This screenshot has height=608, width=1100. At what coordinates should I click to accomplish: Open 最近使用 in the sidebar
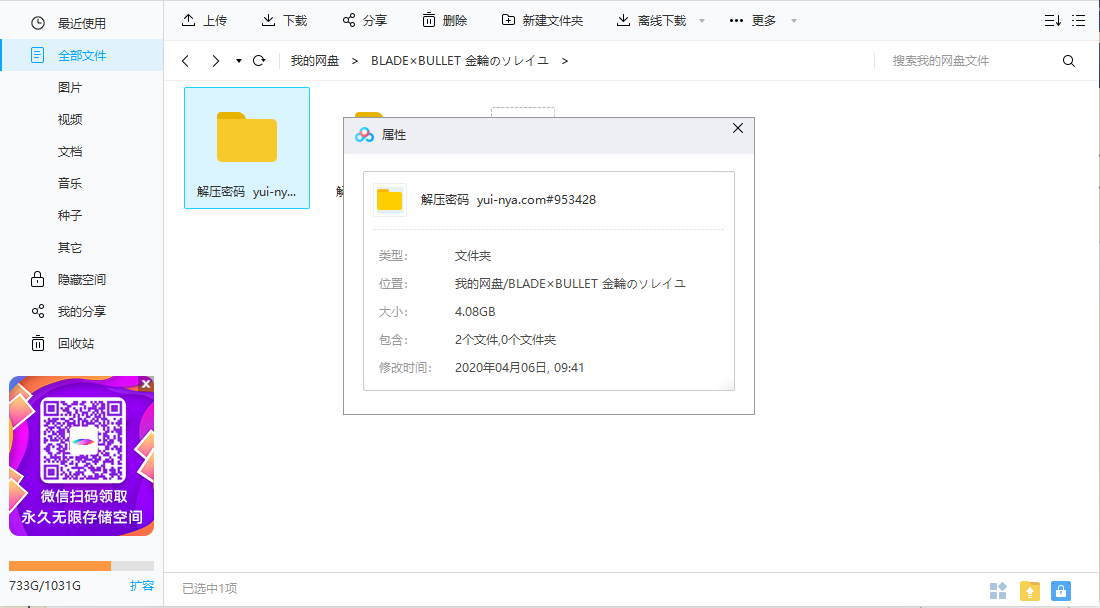pos(81,23)
